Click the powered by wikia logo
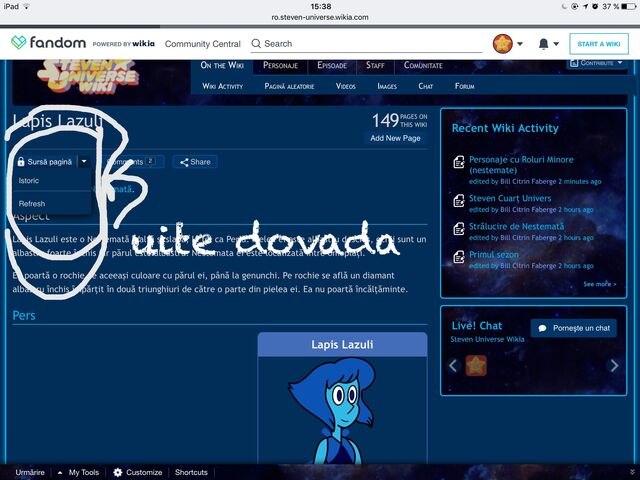This screenshot has width=640, height=480. pyautogui.click(x=124, y=44)
